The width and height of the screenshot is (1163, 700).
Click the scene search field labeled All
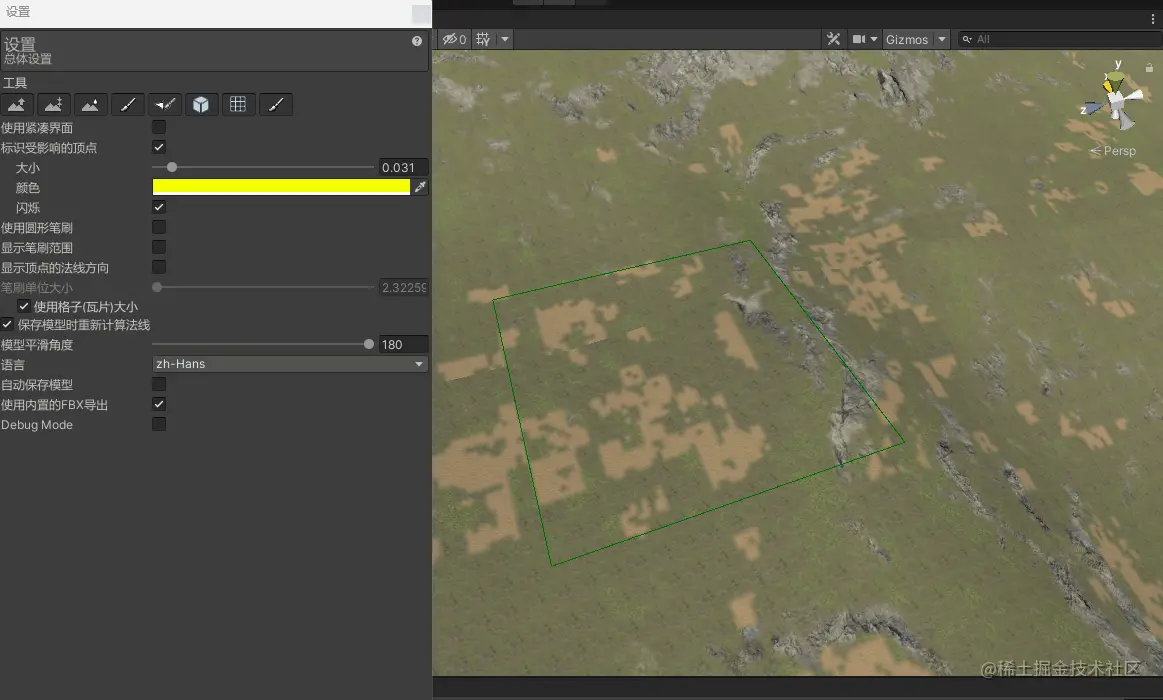pyautogui.click(x=1061, y=39)
